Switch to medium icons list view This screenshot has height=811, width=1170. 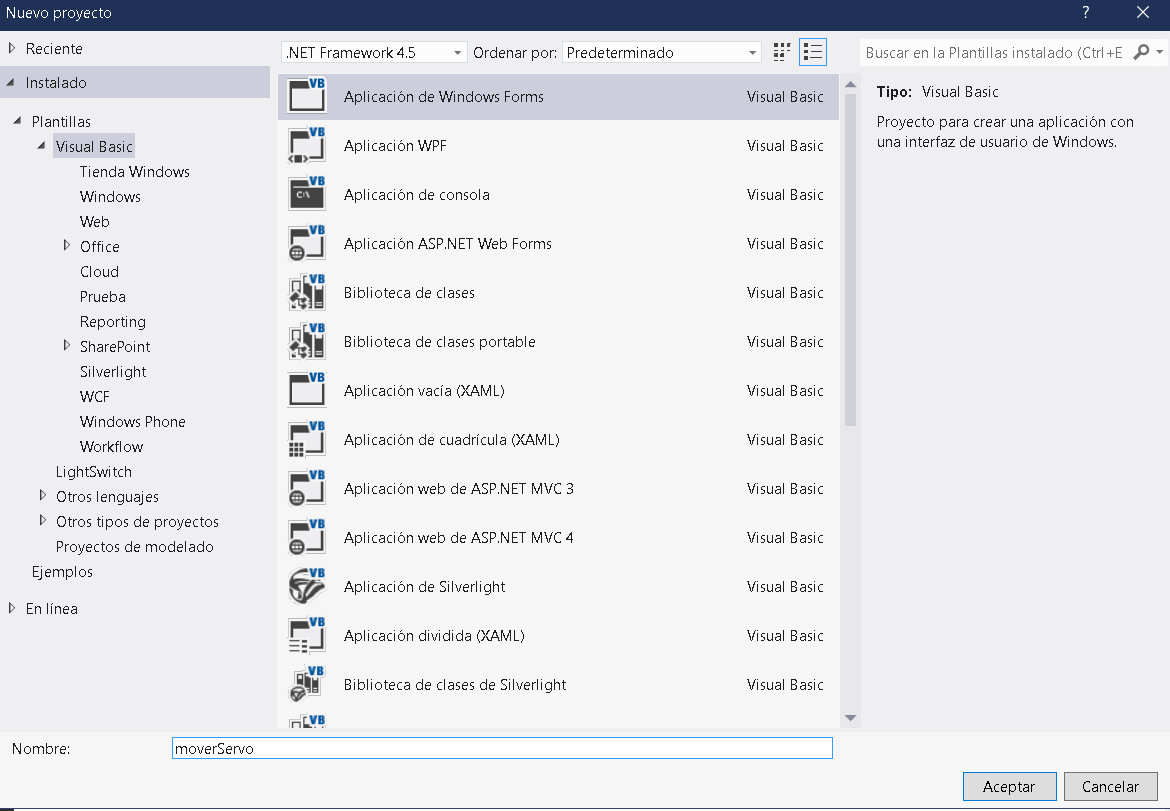(x=813, y=52)
